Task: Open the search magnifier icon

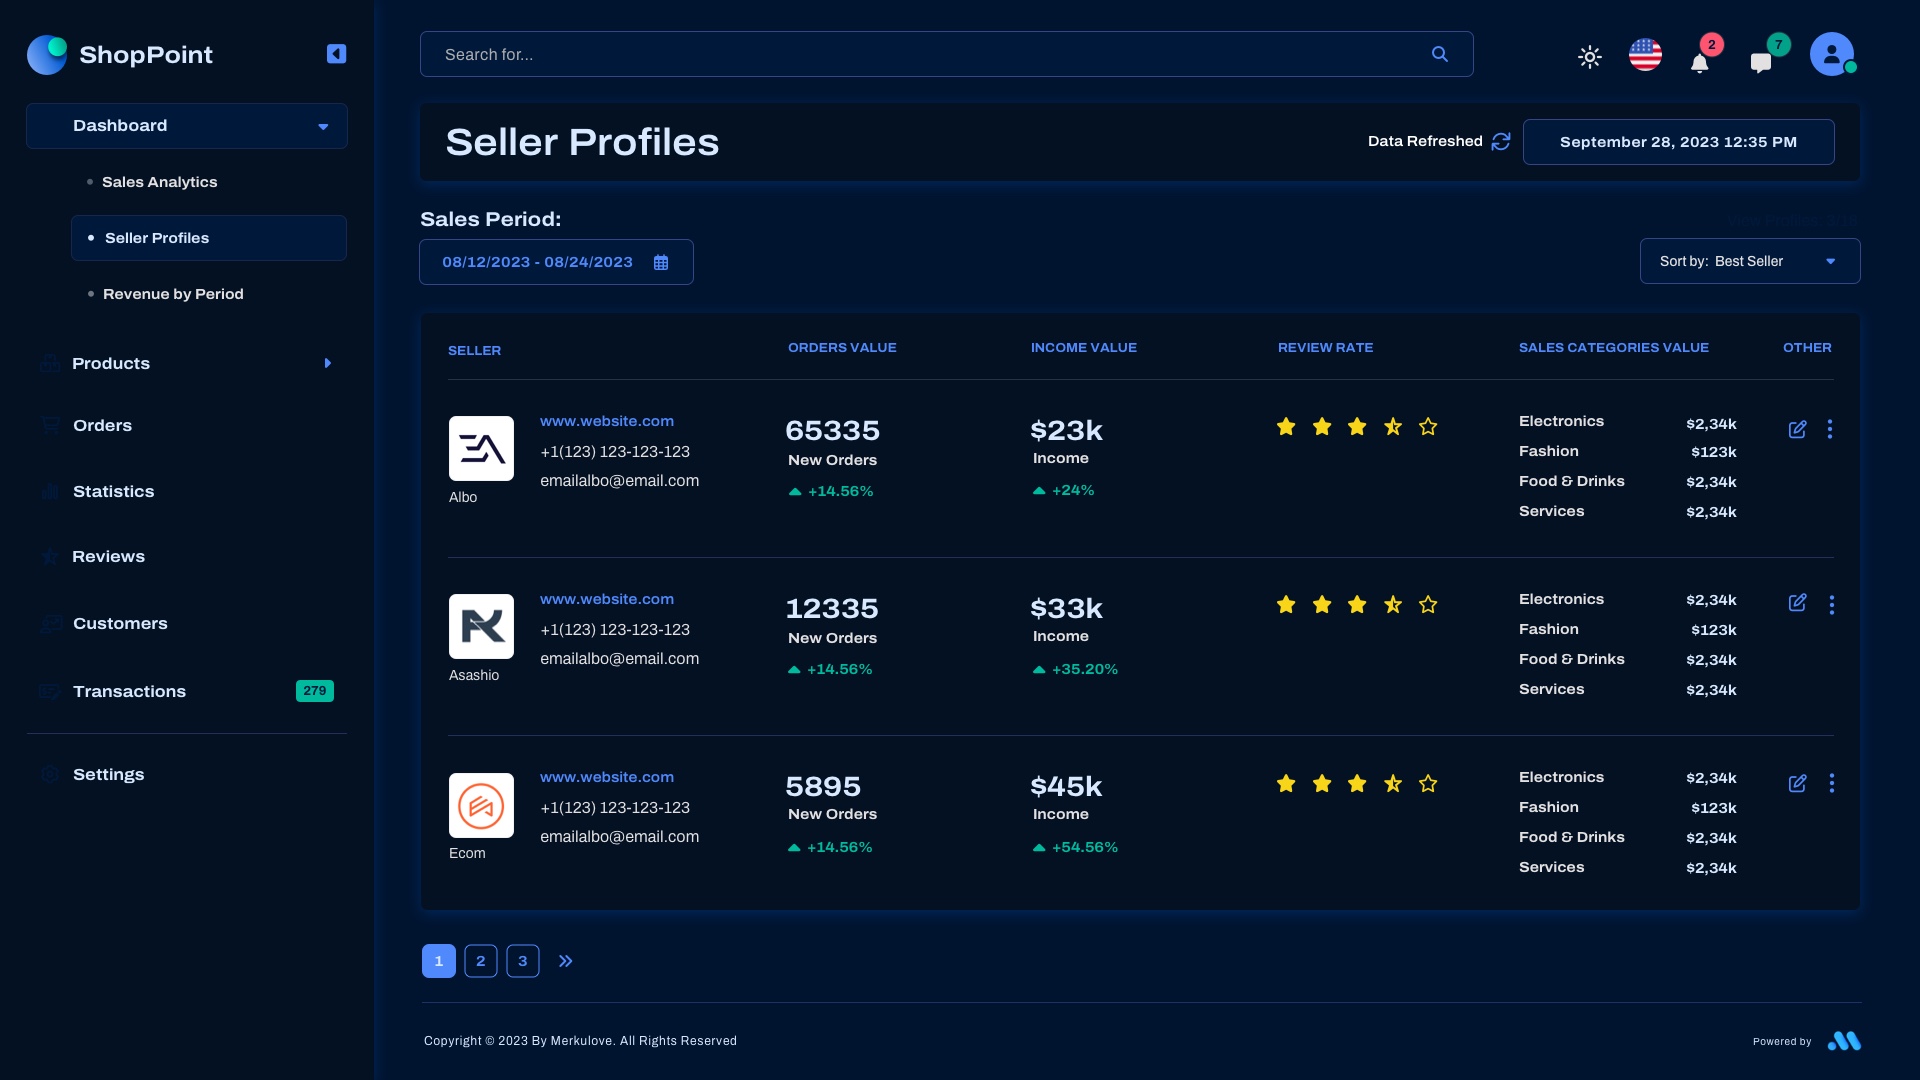Action: [x=1440, y=54]
